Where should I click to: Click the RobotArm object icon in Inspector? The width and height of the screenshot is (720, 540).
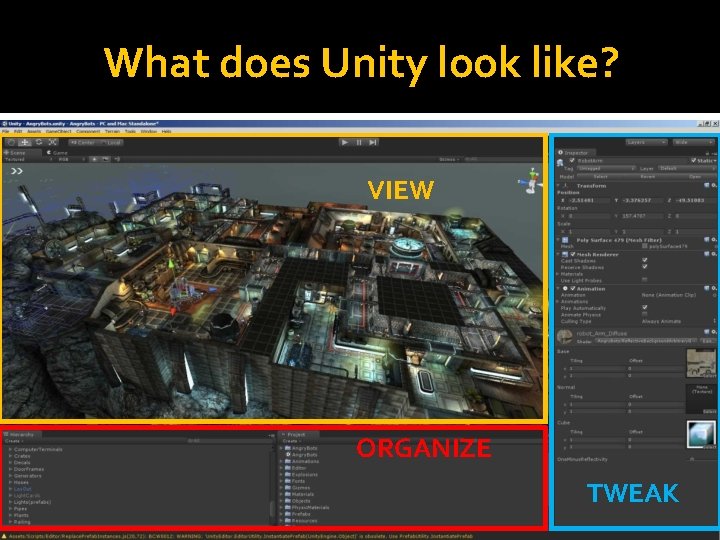560,162
